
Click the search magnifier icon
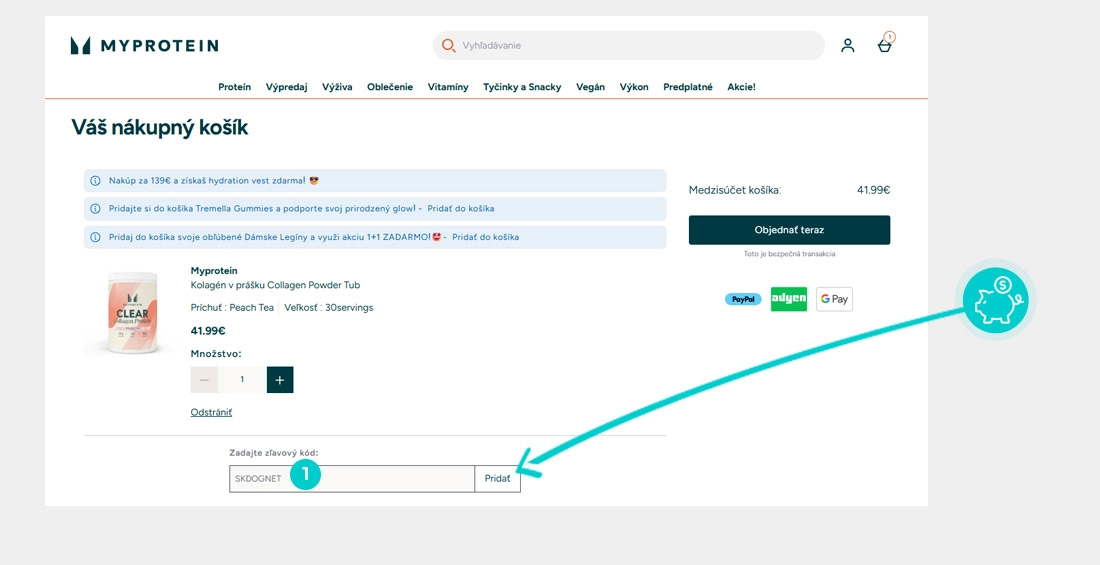(x=448, y=46)
